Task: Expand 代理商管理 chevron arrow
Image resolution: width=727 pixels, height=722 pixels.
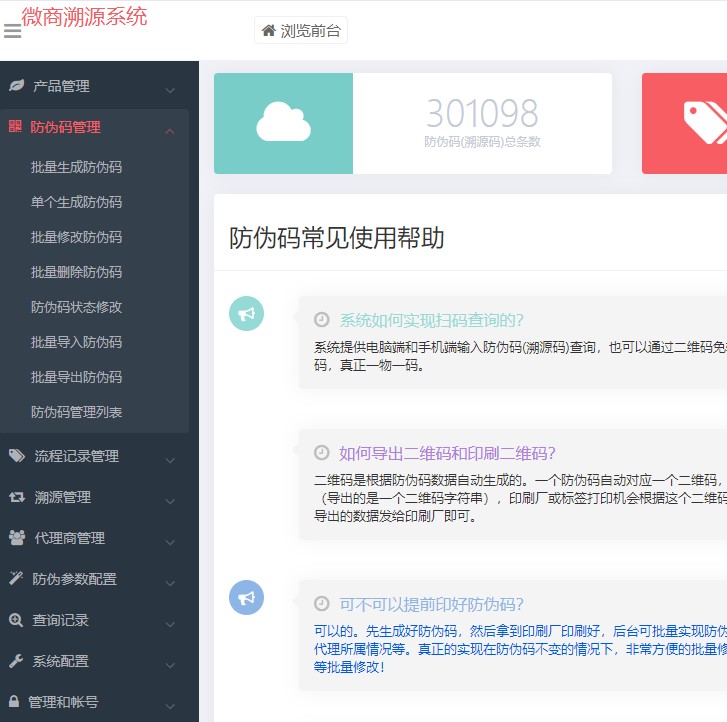Action: [170, 543]
